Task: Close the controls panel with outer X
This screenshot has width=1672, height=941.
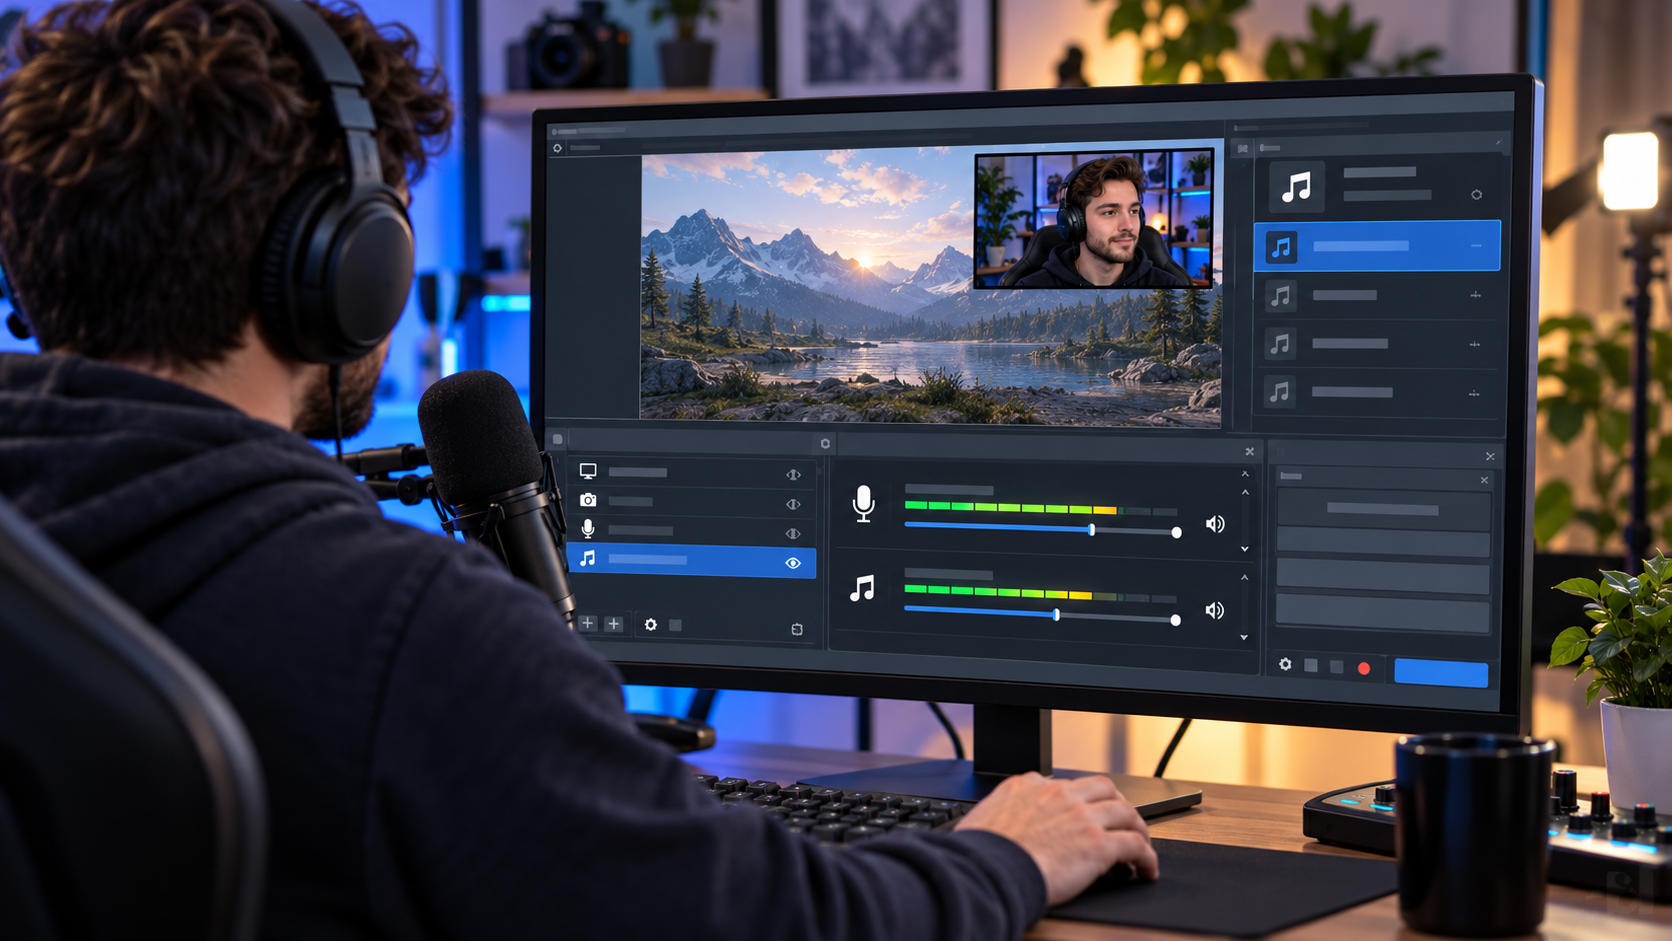Action: [1490, 457]
